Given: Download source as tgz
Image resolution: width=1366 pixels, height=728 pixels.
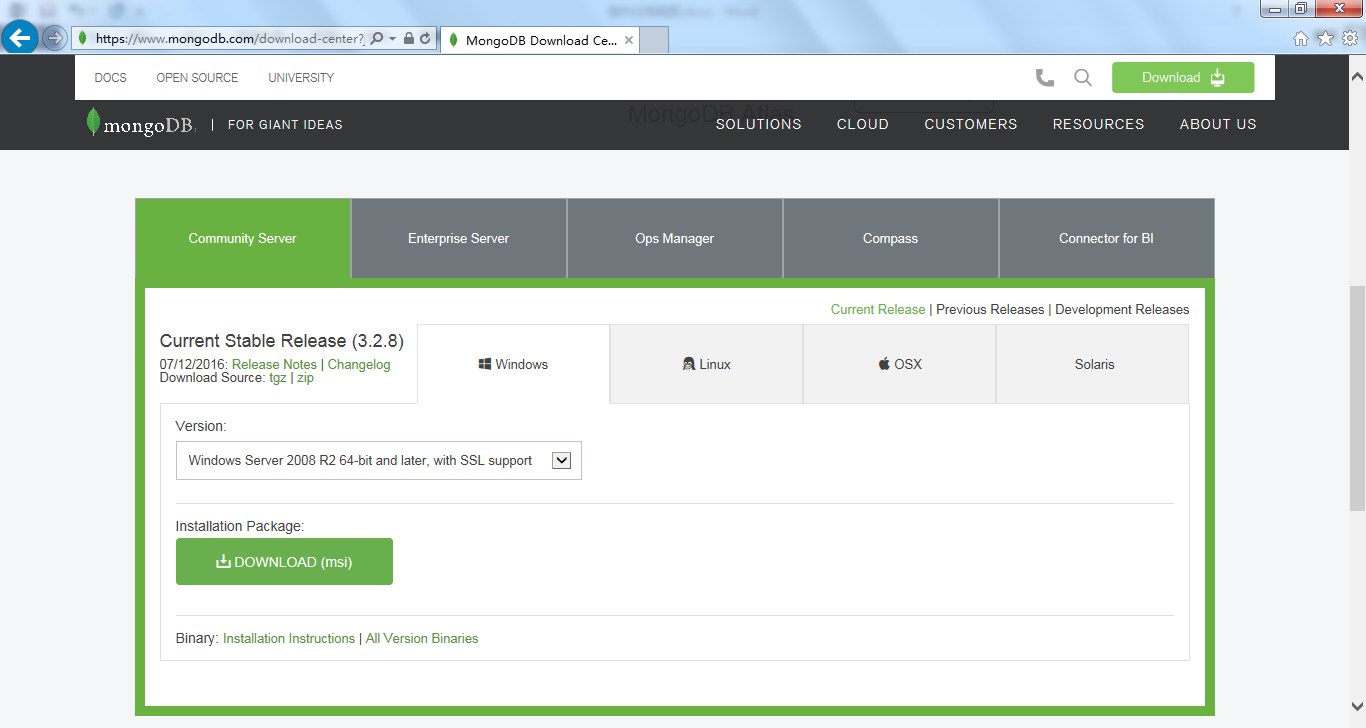Looking at the screenshot, I should (x=277, y=379).
